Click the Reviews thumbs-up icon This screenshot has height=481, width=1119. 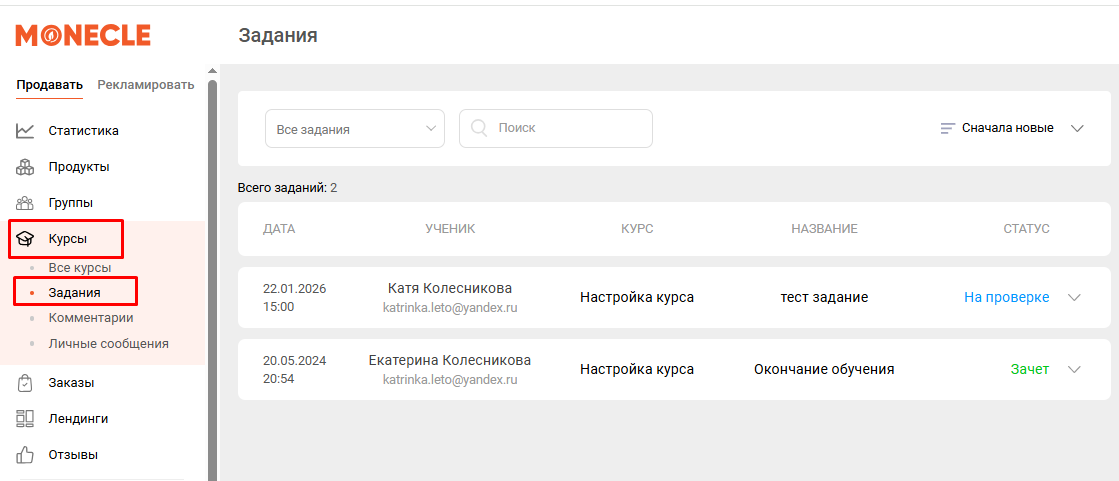click(26, 455)
